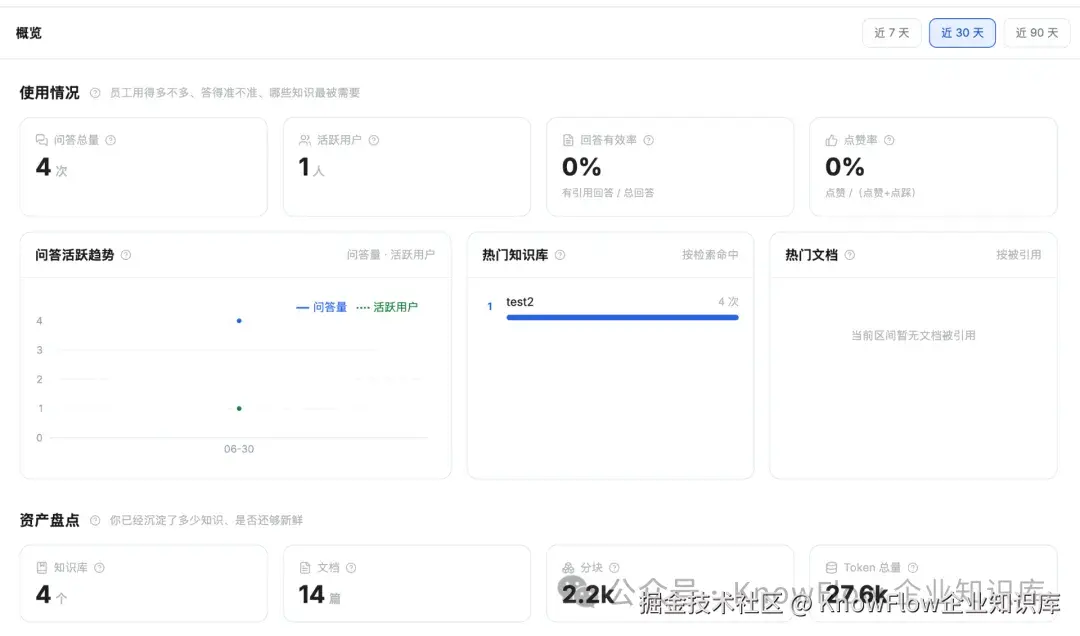Click the 按被引用 label
The image size is (1080, 636).
(x=1018, y=255)
